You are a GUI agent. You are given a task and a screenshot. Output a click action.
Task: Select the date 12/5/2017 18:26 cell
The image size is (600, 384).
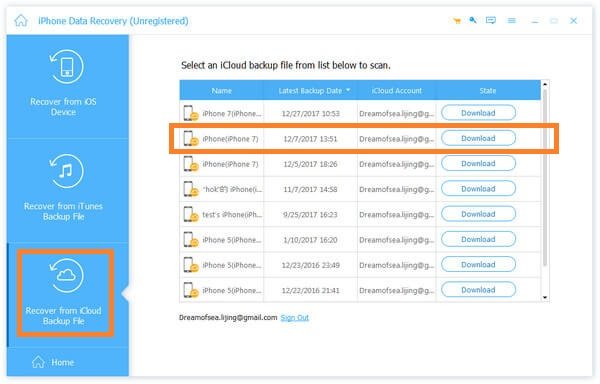[310, 164]
